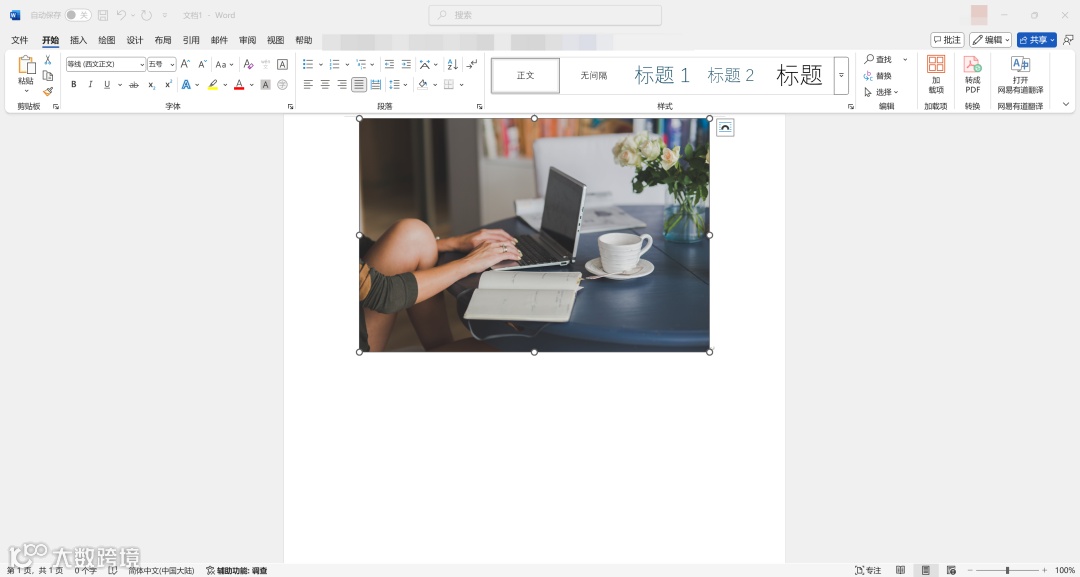
Task: Switch to Print Layout view in status bar
Action: 926,570
